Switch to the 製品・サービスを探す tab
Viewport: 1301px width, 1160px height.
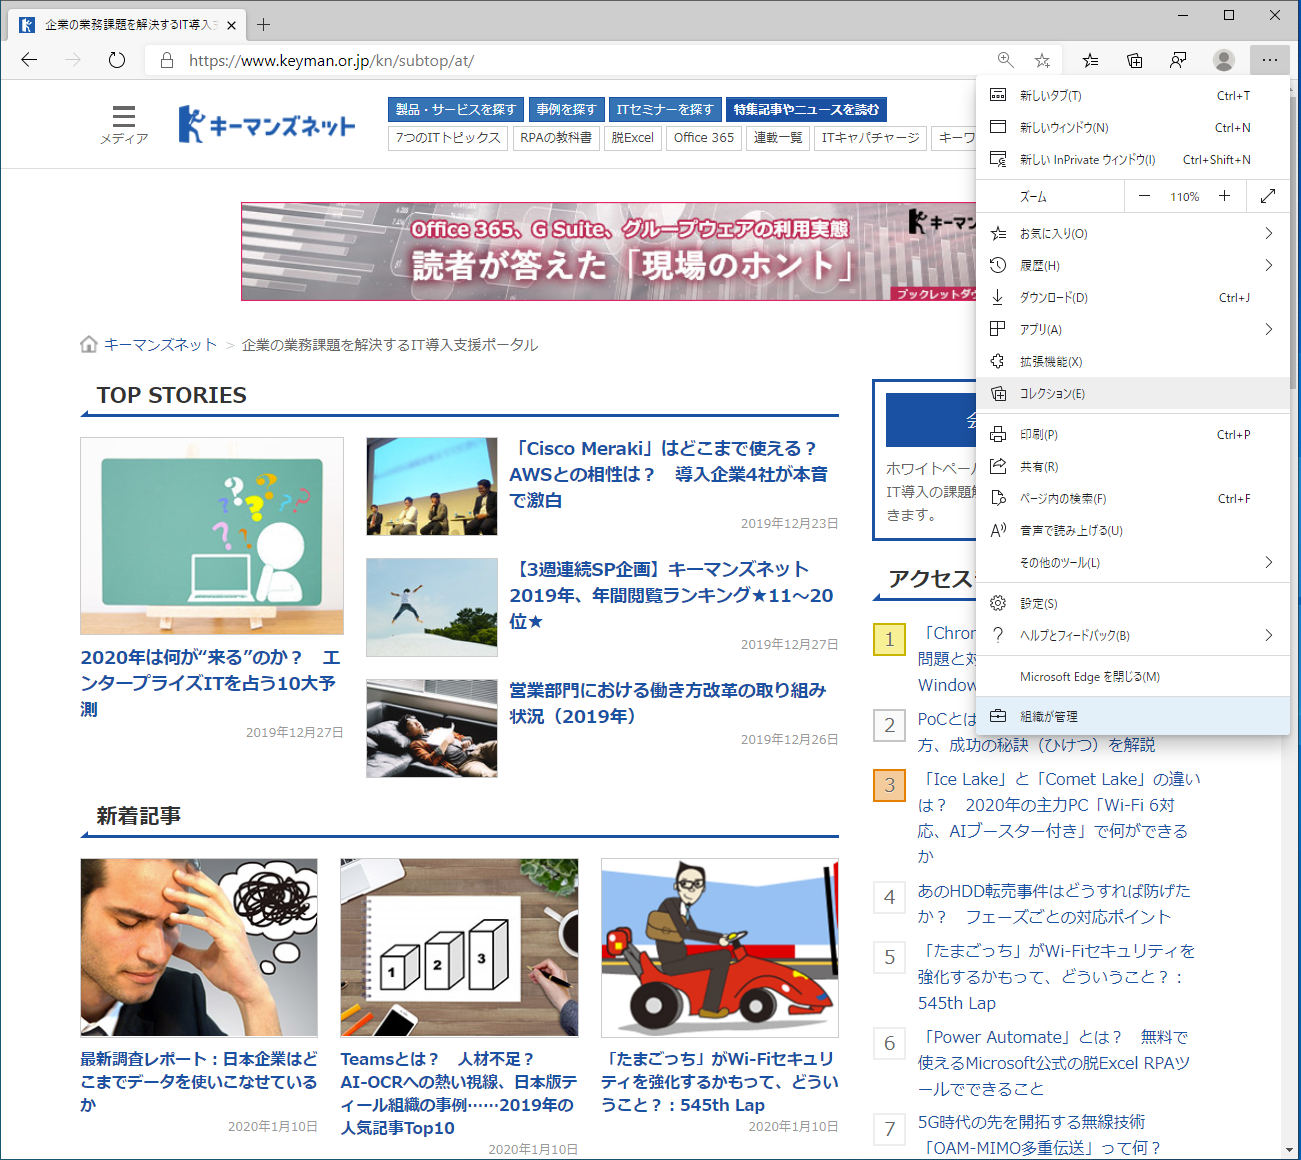click(456, 110)
